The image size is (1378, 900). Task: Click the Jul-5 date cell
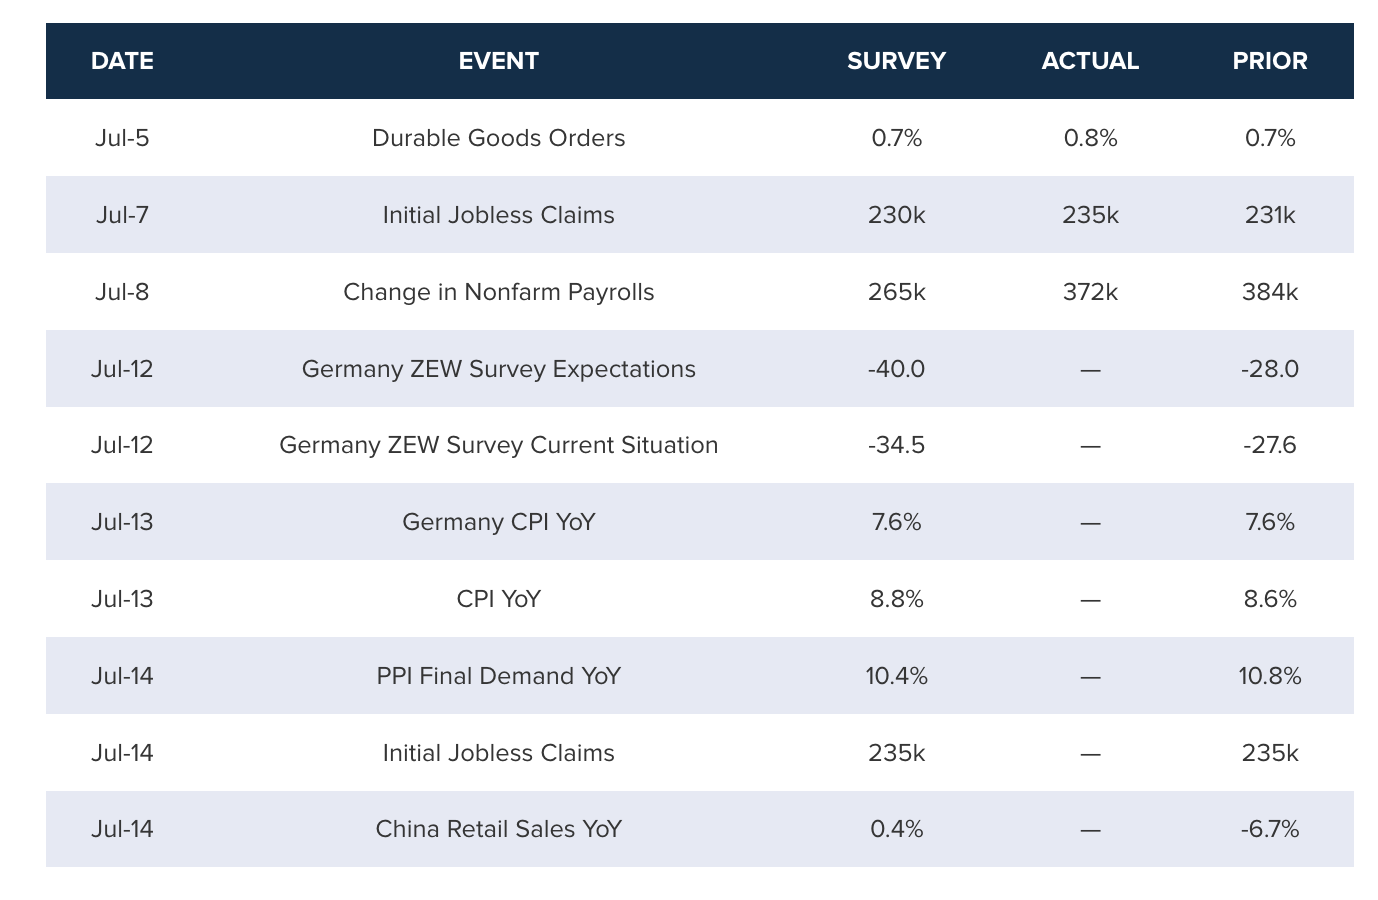click(x=122, y=138)
